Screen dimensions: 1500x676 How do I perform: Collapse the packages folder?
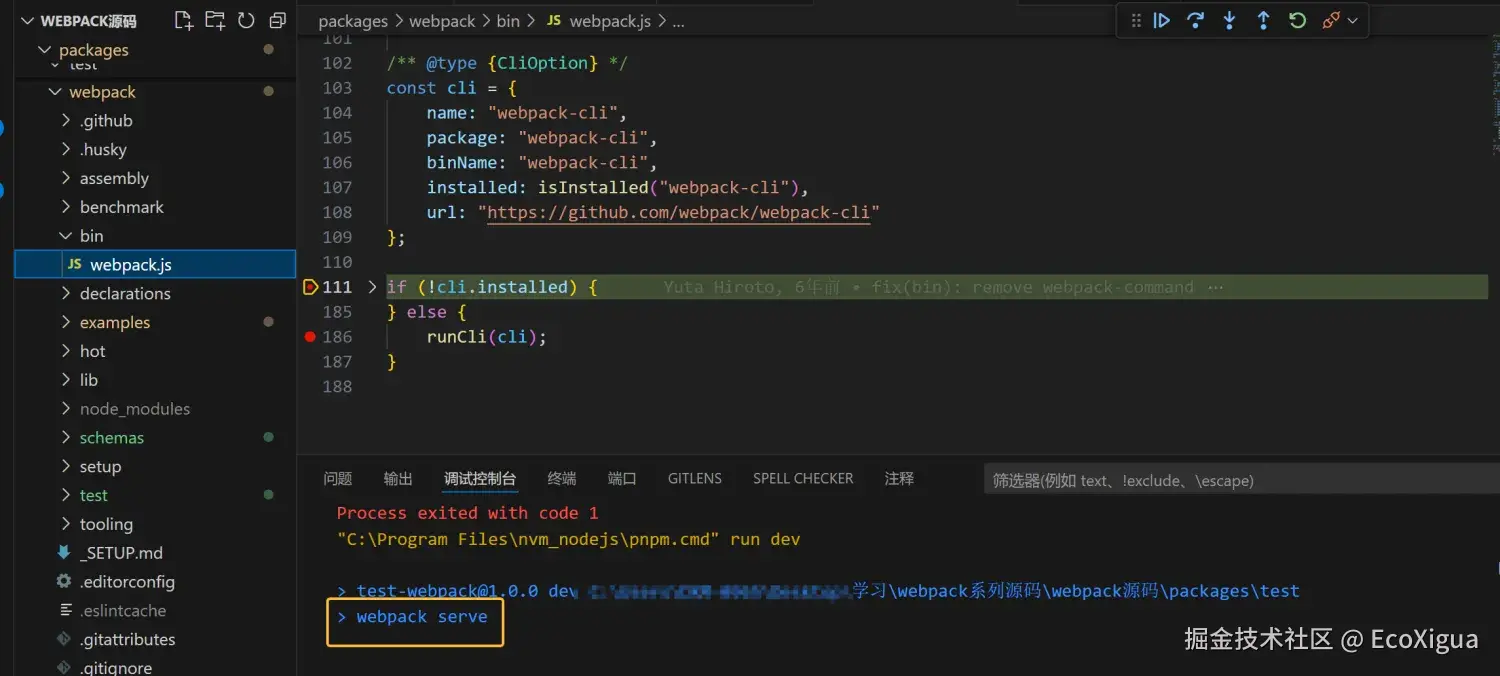43,50
